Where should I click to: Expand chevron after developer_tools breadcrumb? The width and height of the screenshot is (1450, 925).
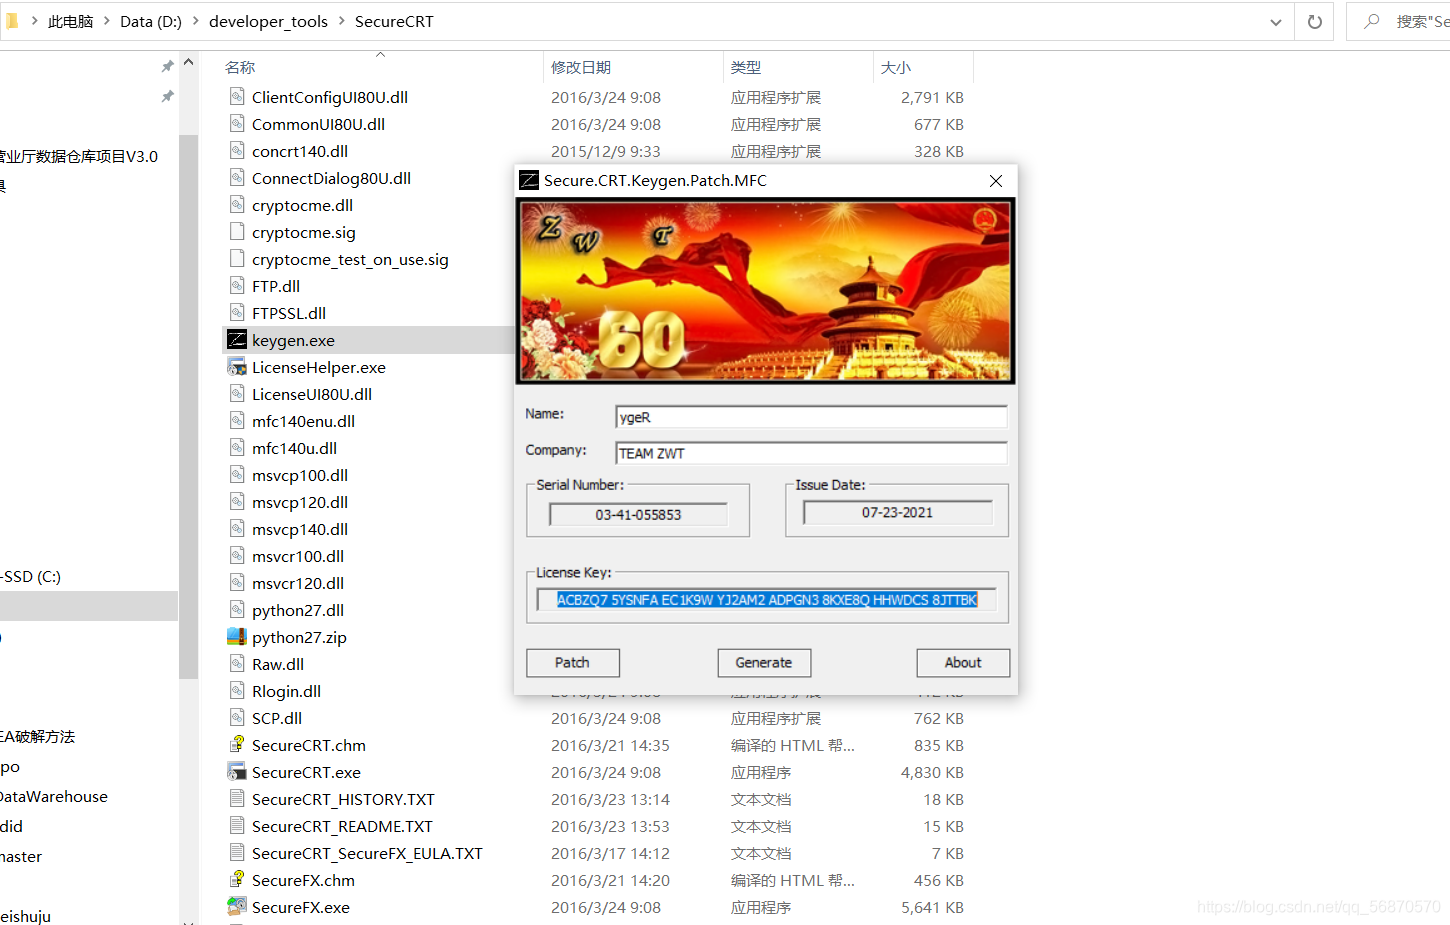[x=341, y=21]
